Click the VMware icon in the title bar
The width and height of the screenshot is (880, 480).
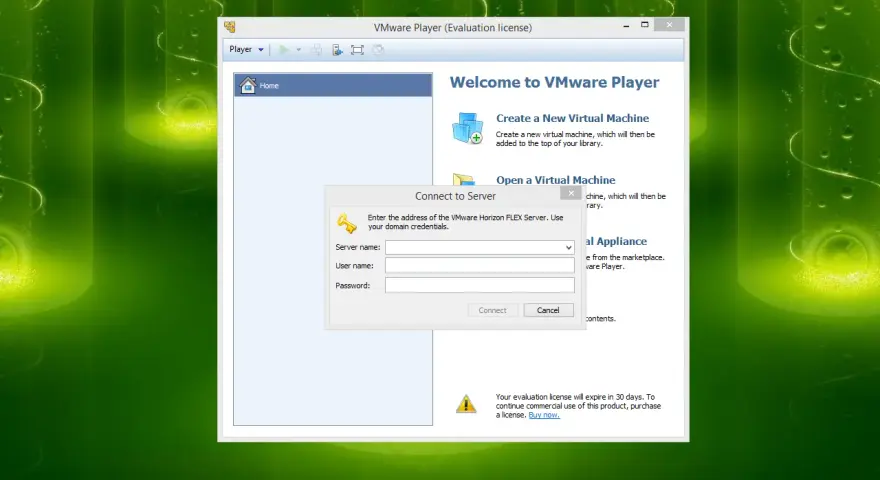(230, 27)
